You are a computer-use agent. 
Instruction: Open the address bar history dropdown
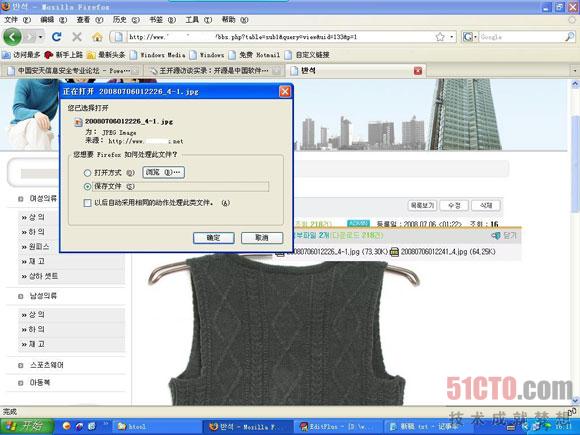[x=452, y=37]
